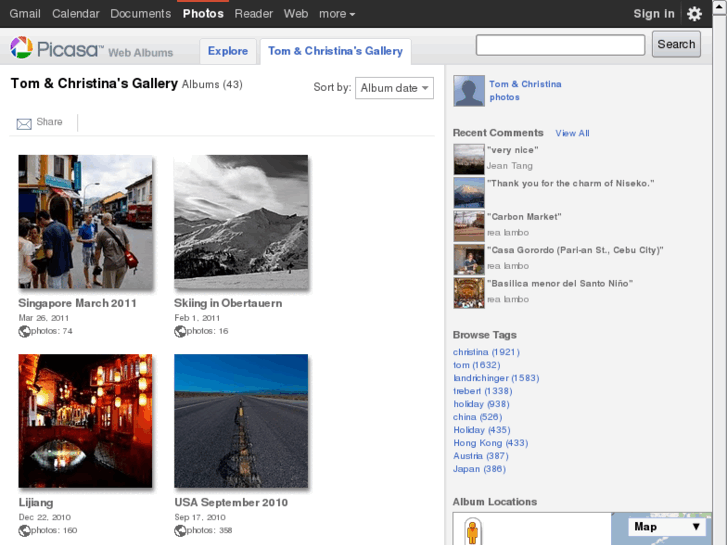The image size is (727, 545).
Task: Click globe icon under USA September 2010
Action: pyautogui.click(x=180, y=531)
